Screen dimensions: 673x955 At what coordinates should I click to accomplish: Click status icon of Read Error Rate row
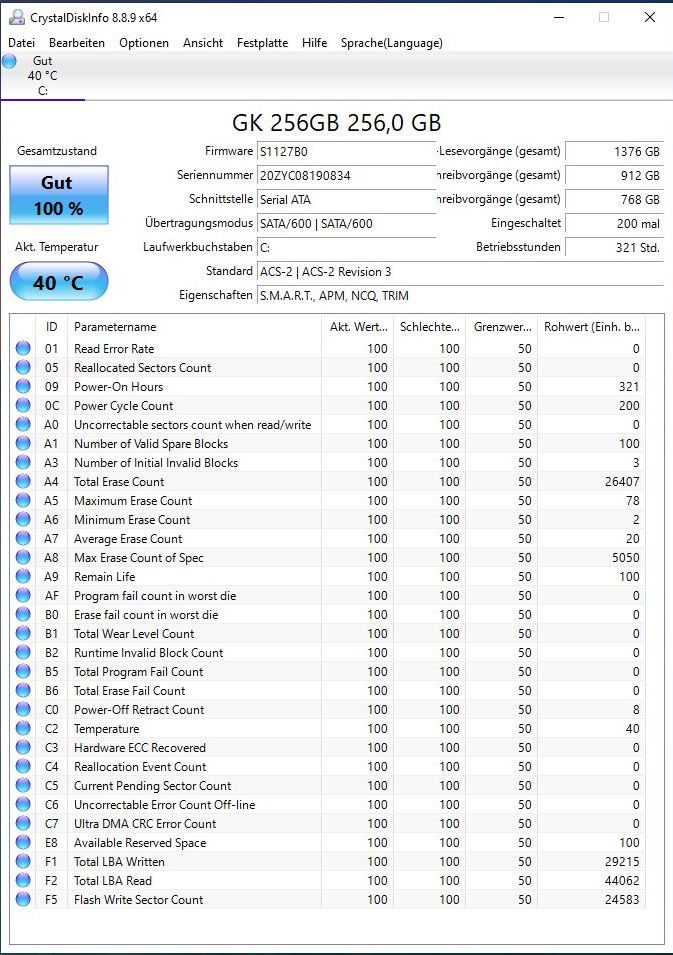(23, 348)
